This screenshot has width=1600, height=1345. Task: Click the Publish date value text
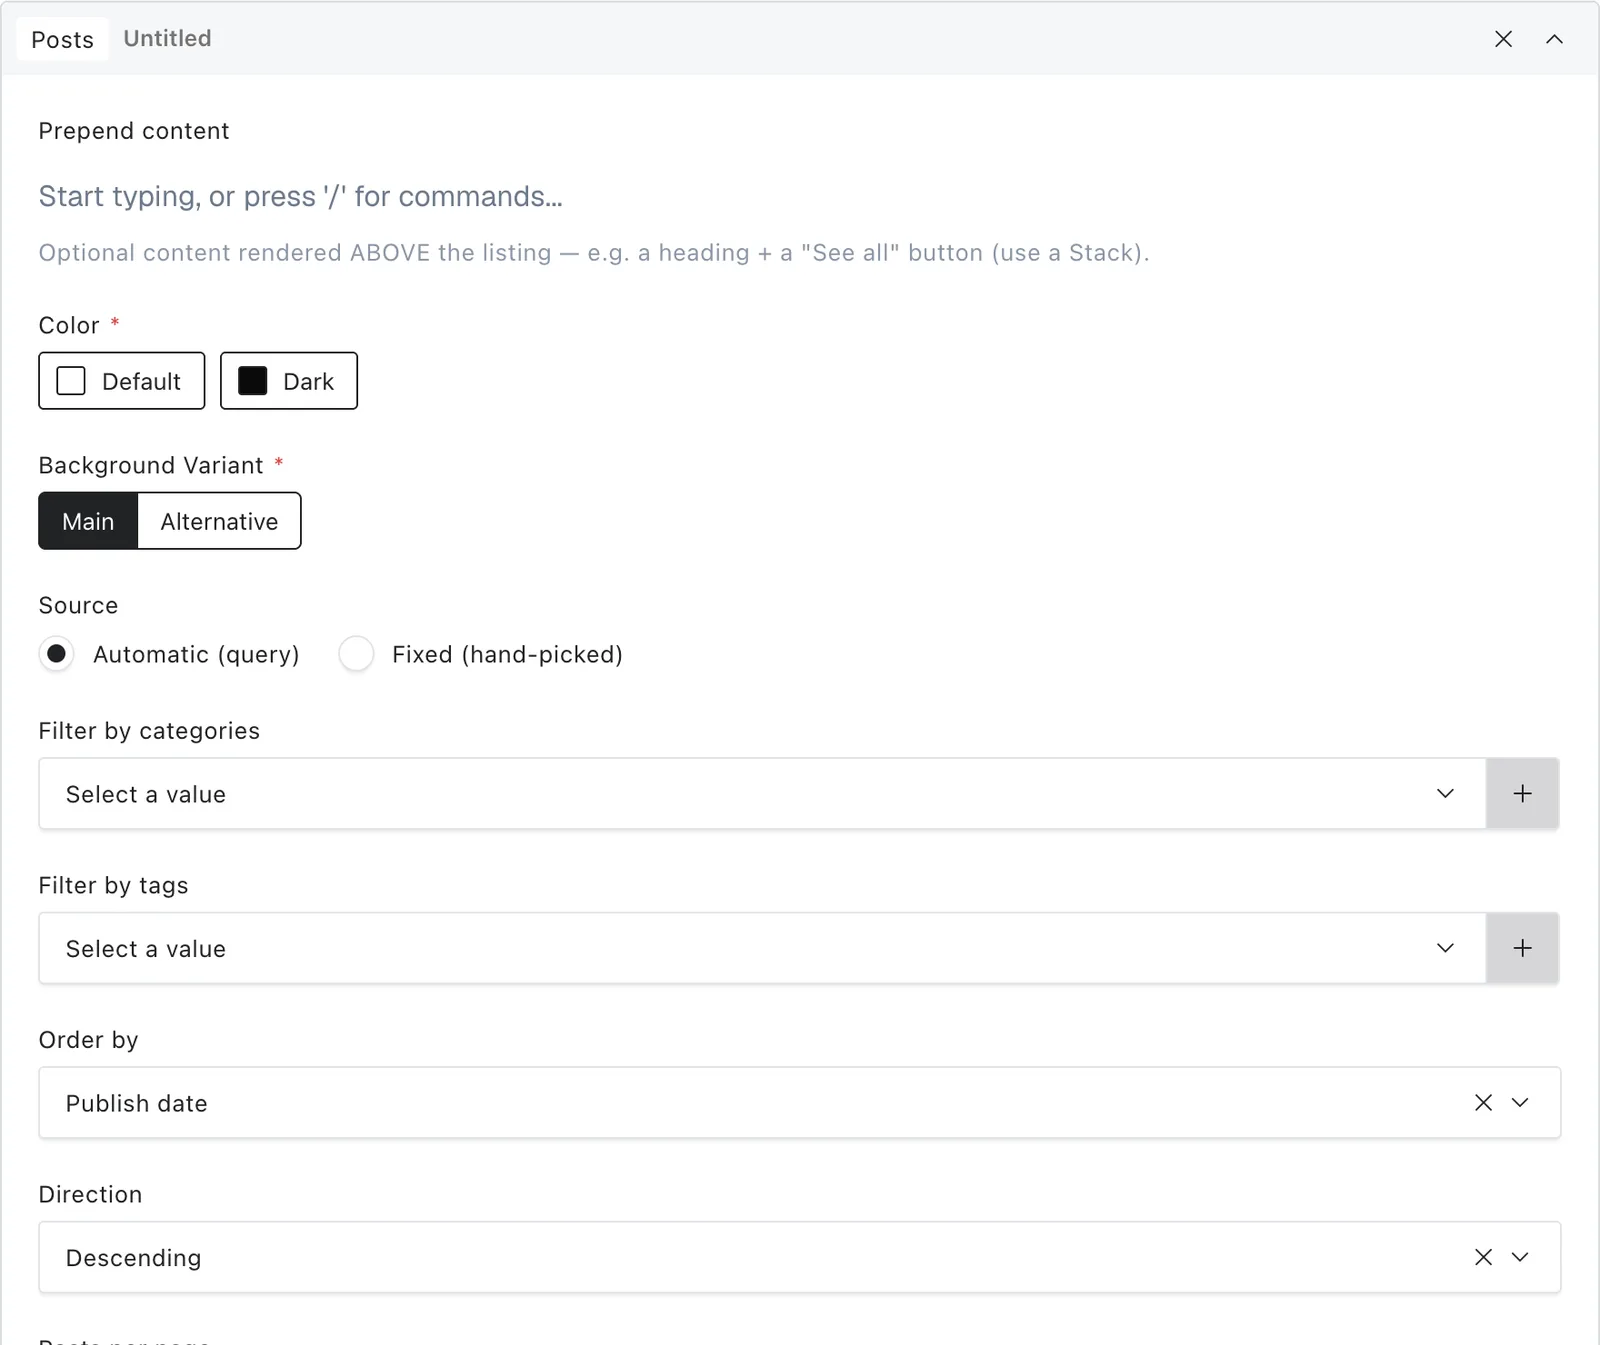coord(136,1103)
